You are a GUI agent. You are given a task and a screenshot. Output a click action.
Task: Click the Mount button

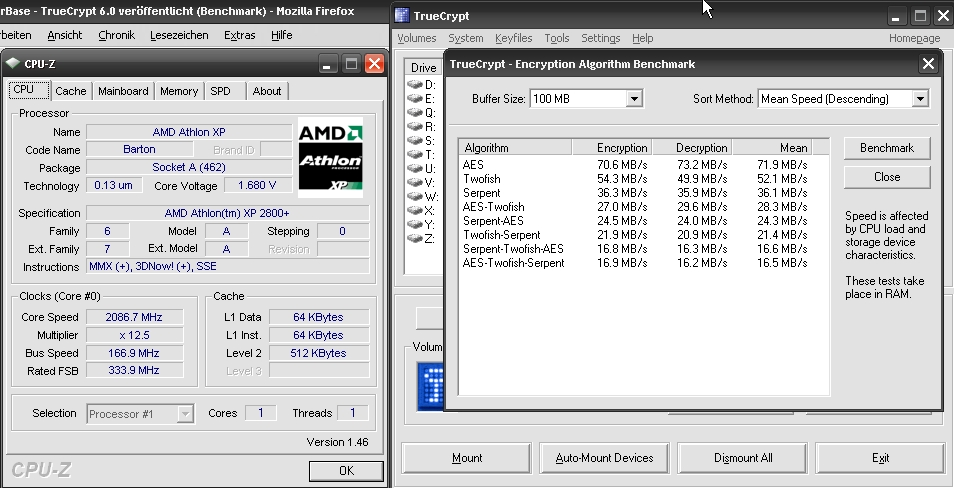click(x=467, y=458)
